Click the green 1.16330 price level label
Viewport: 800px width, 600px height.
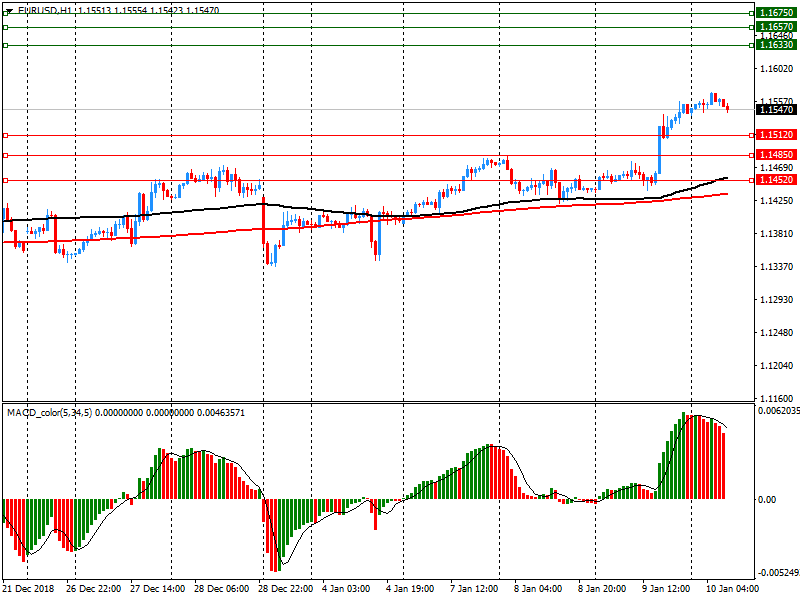pyautogui.click(x=776, y=45)
